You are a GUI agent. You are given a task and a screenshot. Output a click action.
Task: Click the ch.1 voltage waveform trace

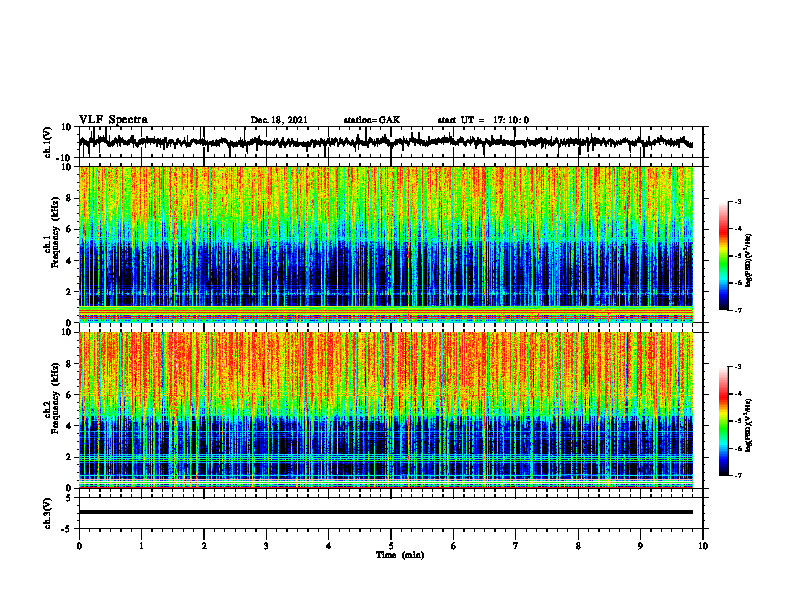386,142
